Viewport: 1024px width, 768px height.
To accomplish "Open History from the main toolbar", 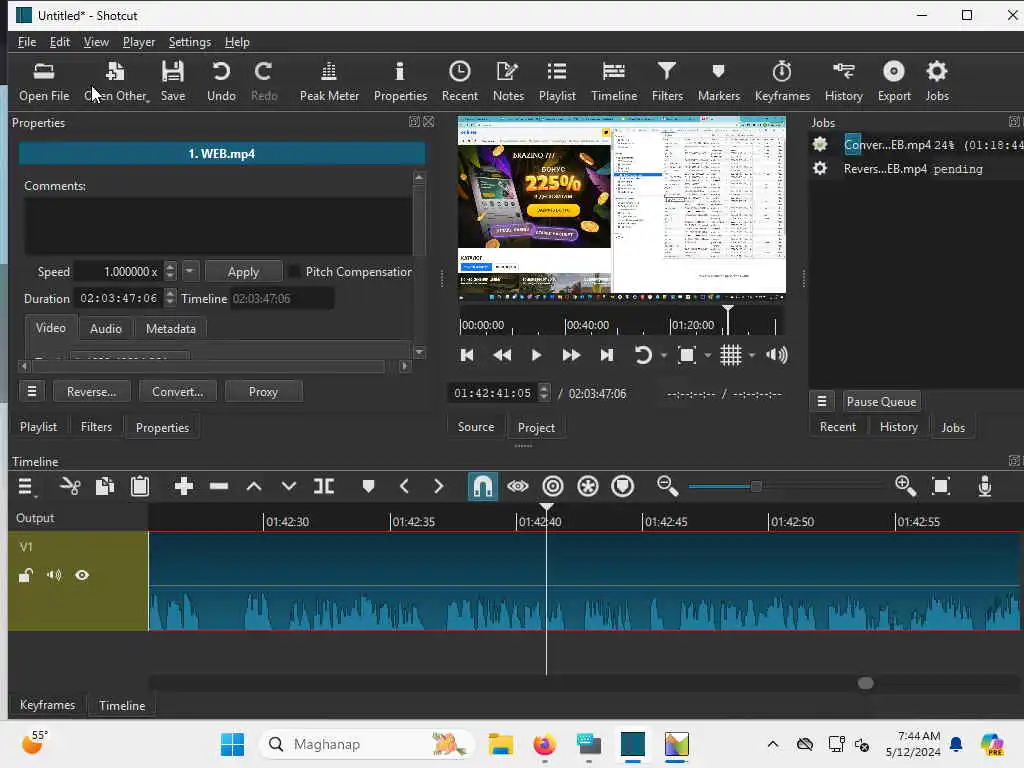I will pyautogui.click(x=844, y=82).
